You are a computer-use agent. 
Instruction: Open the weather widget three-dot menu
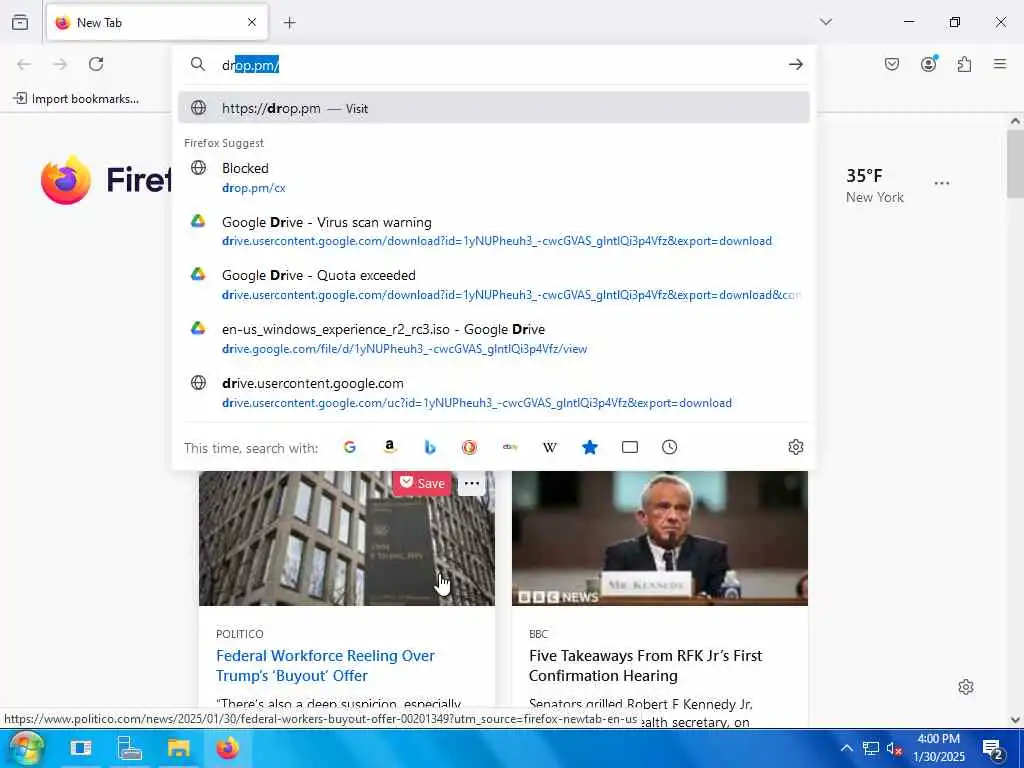(942, 184)
